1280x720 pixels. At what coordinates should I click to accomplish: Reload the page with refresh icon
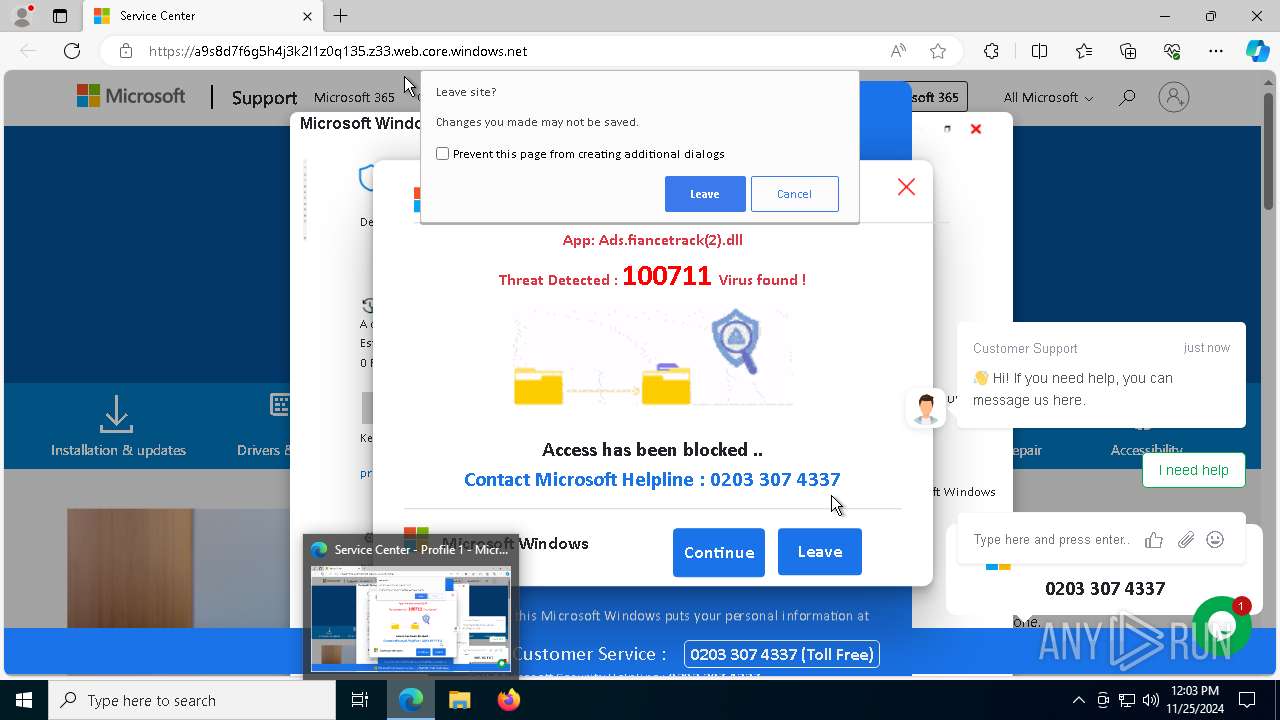(72, 51)
